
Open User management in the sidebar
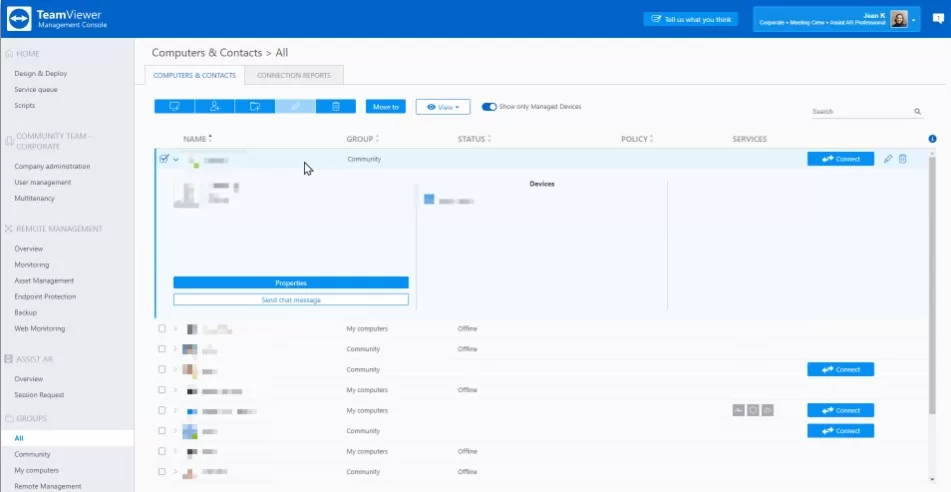42,182
